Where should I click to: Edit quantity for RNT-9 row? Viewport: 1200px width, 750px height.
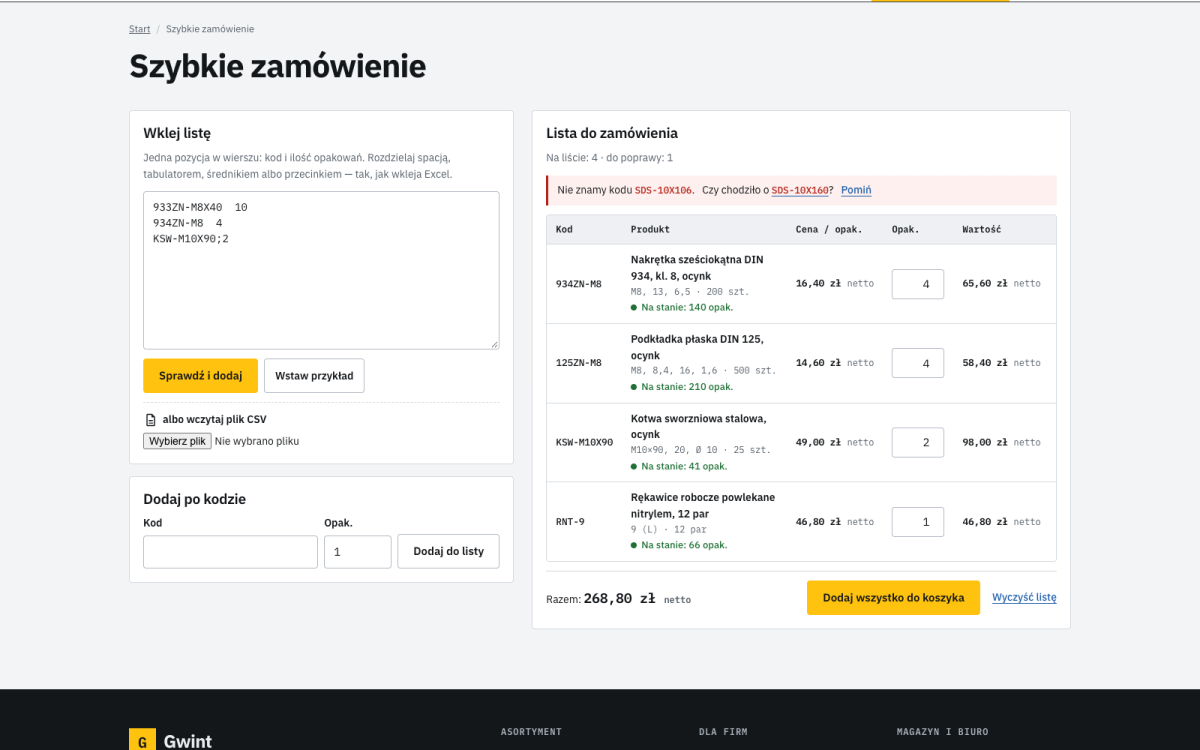click(918, 522)
